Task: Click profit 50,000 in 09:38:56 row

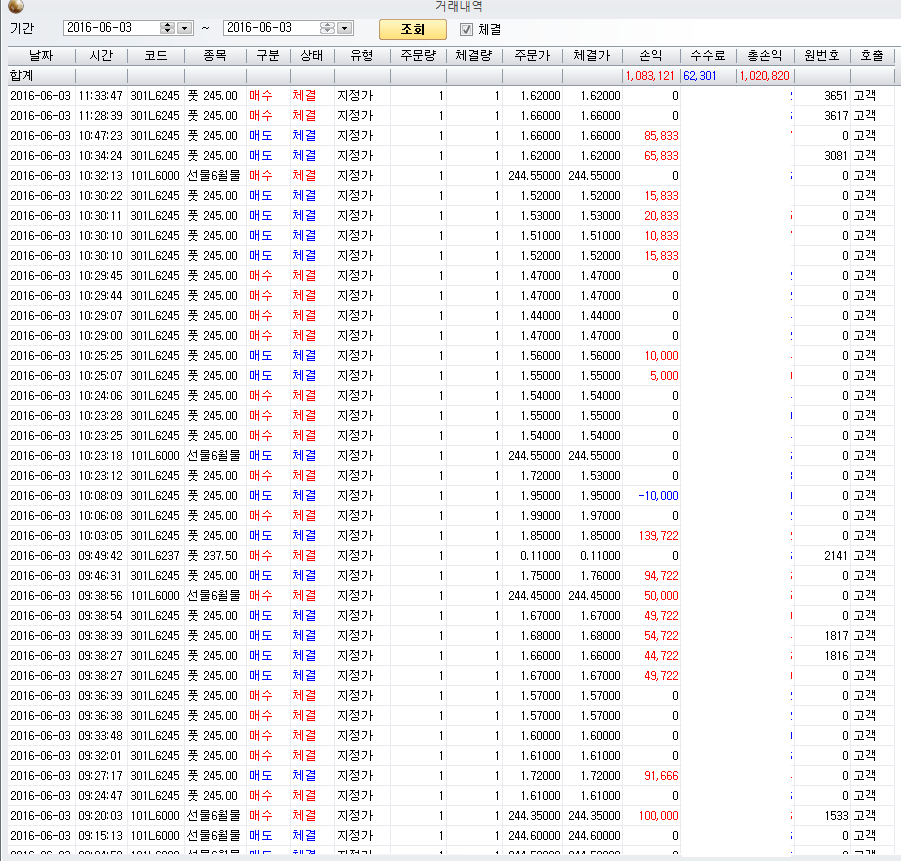Action: (661, 596)
